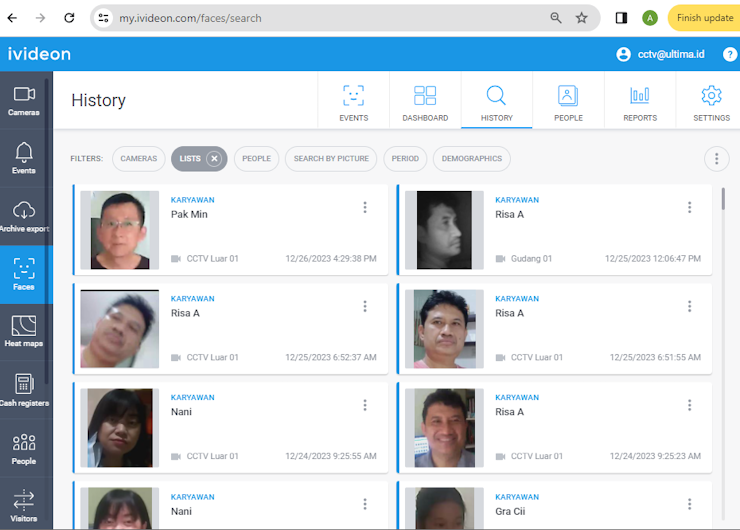The image size is (740, 530).
Task: Open options for Risa A 9:25:23 AM card
Action: coord(690,405)
